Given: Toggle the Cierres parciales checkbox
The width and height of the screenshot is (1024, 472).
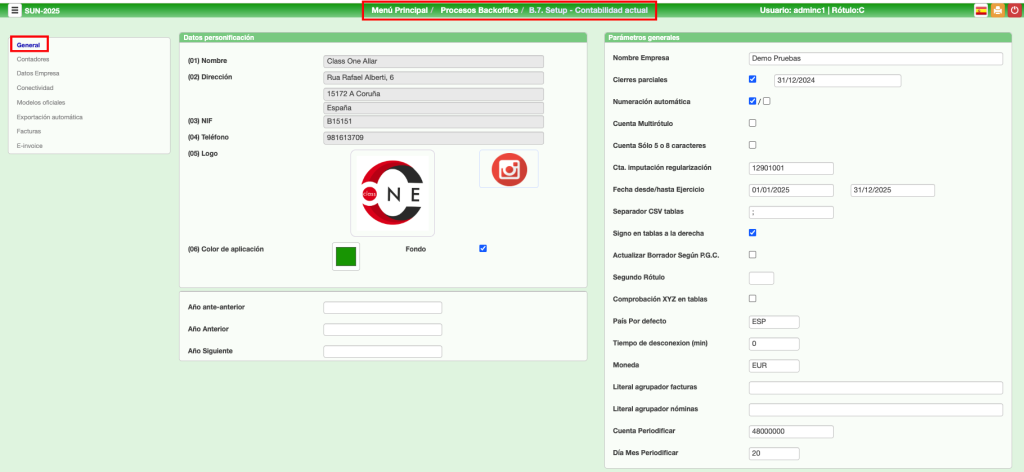Looking at the screenshot, I should coord(753,79).
